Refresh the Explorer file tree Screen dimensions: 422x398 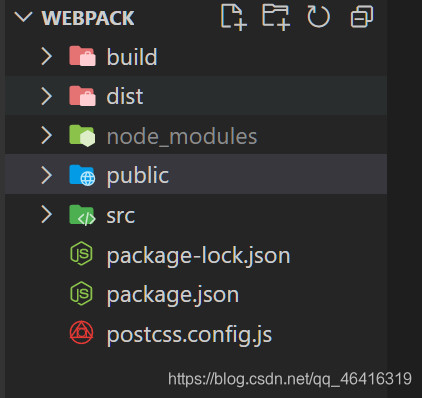pos(318,17)
